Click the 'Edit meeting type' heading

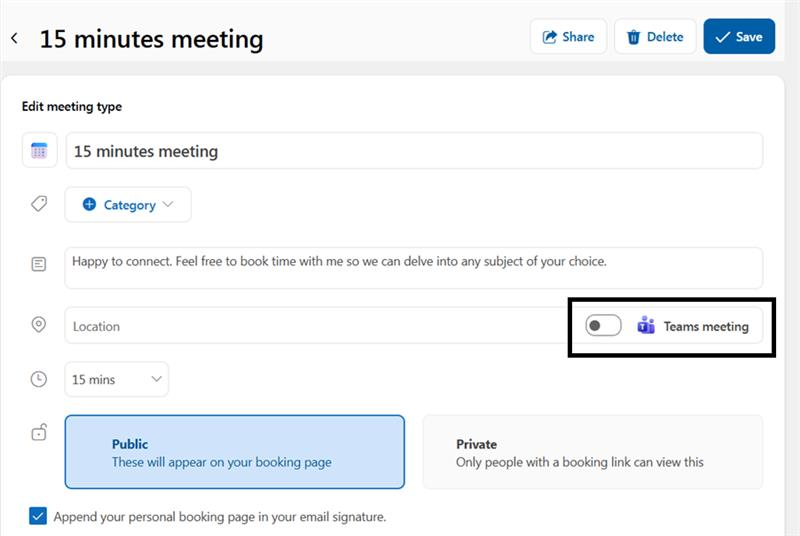pyautogui.click(x=72, y=106)
